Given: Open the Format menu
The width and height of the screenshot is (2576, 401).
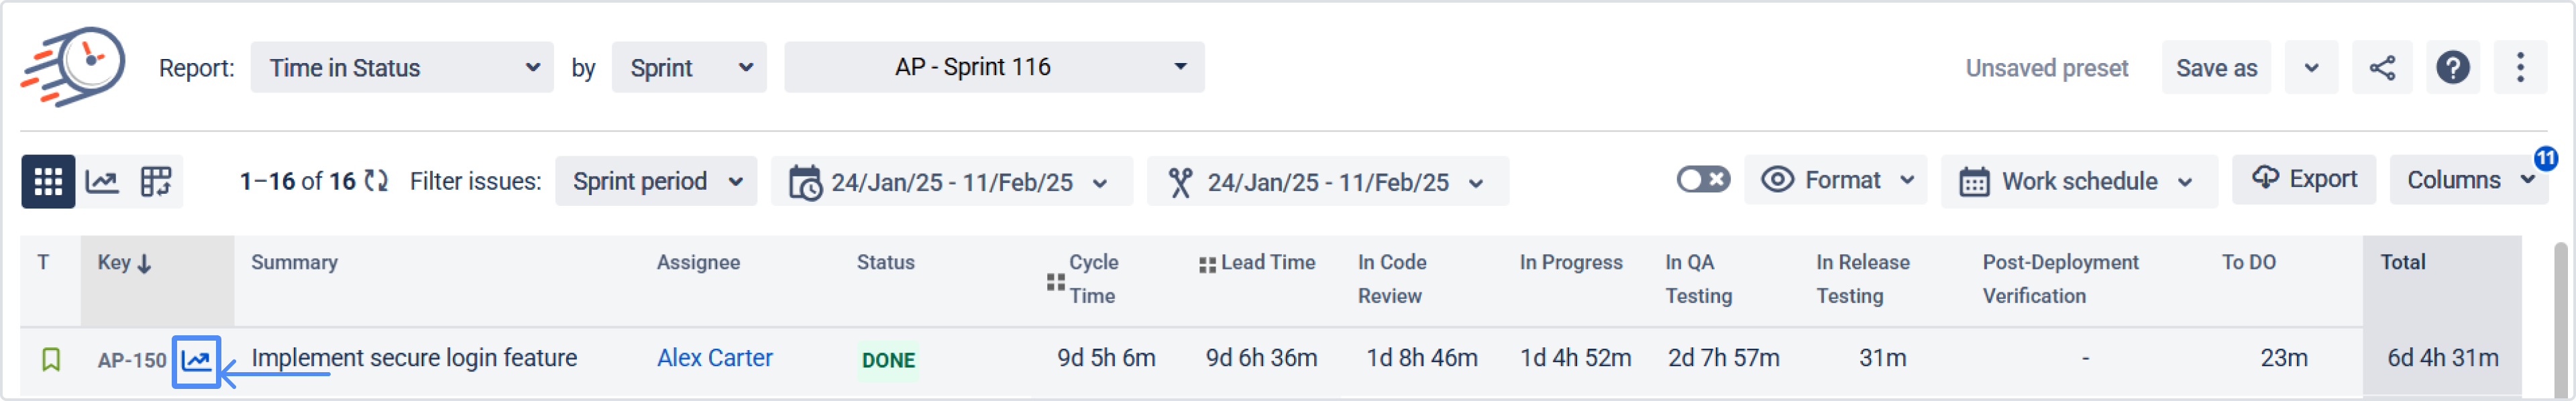Looking at the screenshot, I should (x=1836, y=180).
